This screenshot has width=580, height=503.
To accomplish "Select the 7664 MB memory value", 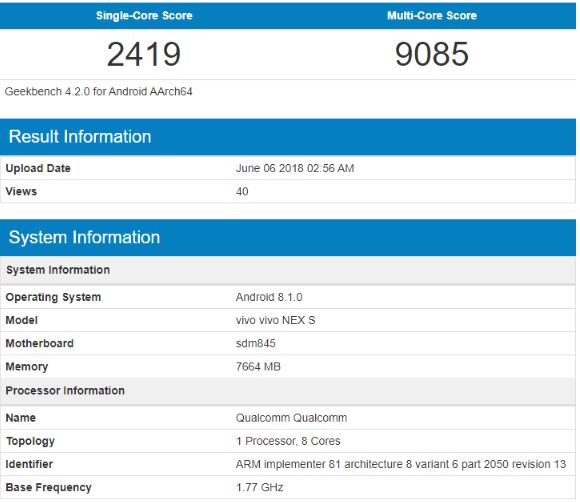I will point(258,367).
